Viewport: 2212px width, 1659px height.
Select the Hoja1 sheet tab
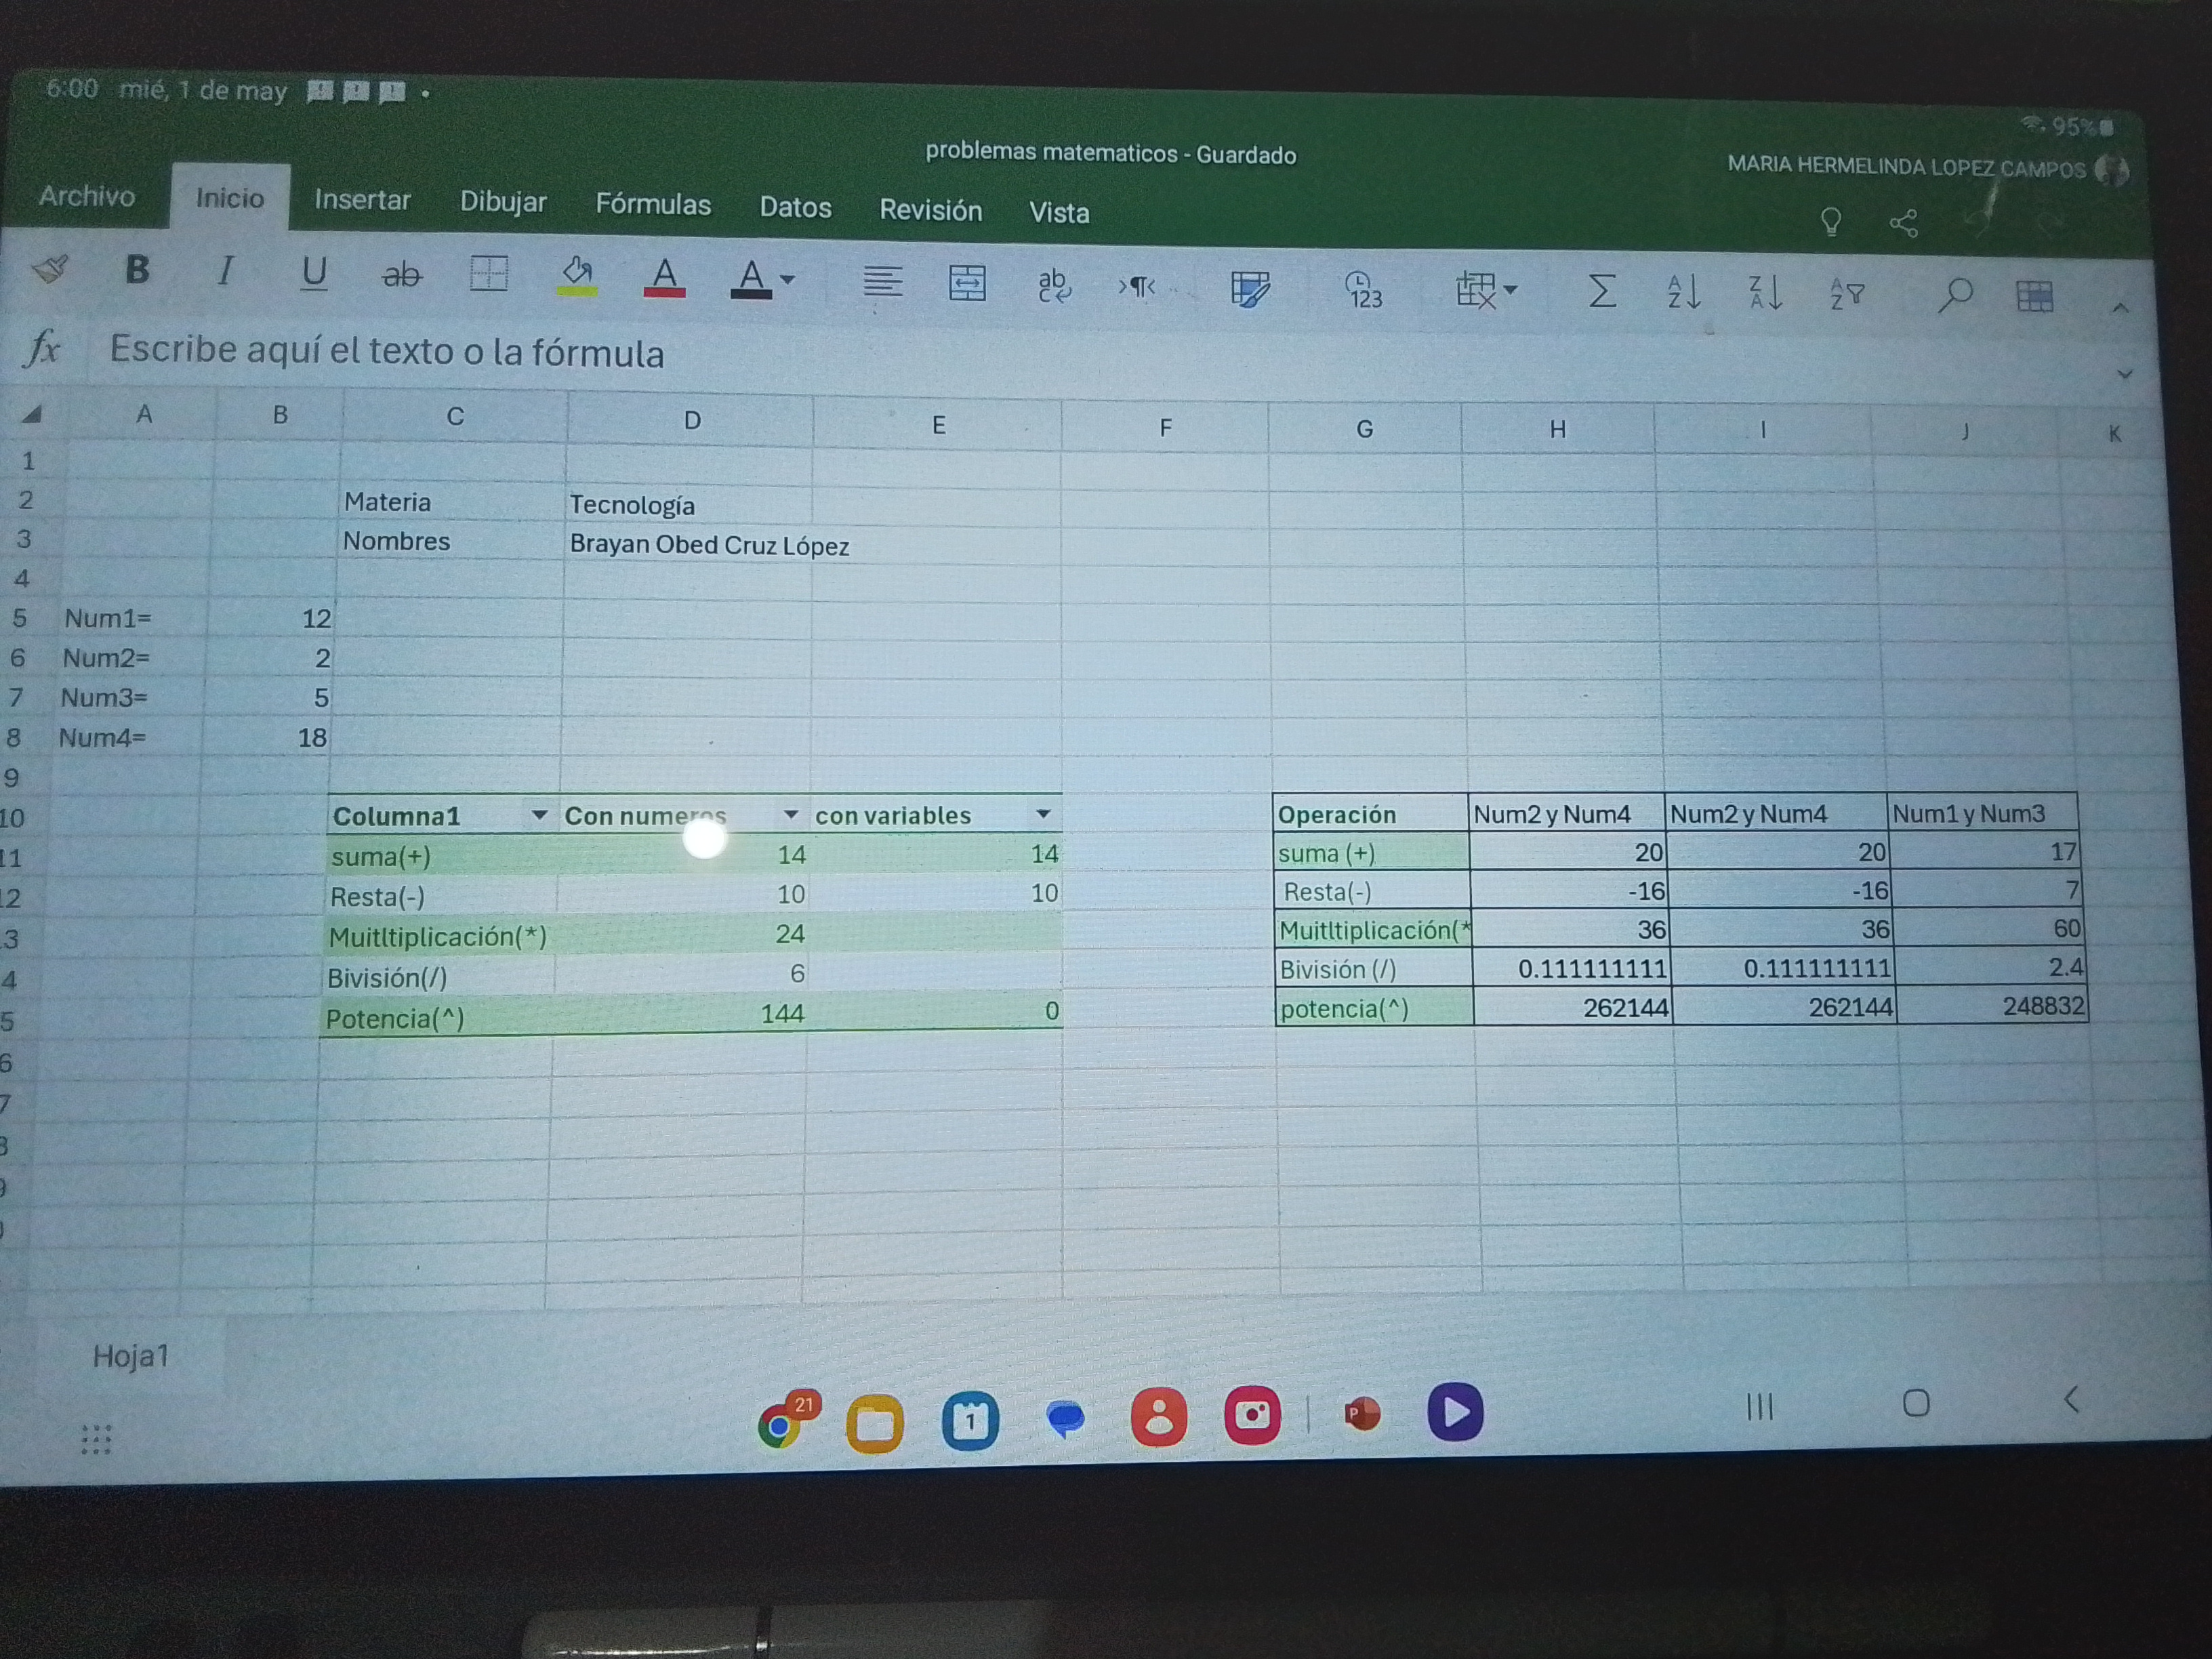(x=131, y=1356)
